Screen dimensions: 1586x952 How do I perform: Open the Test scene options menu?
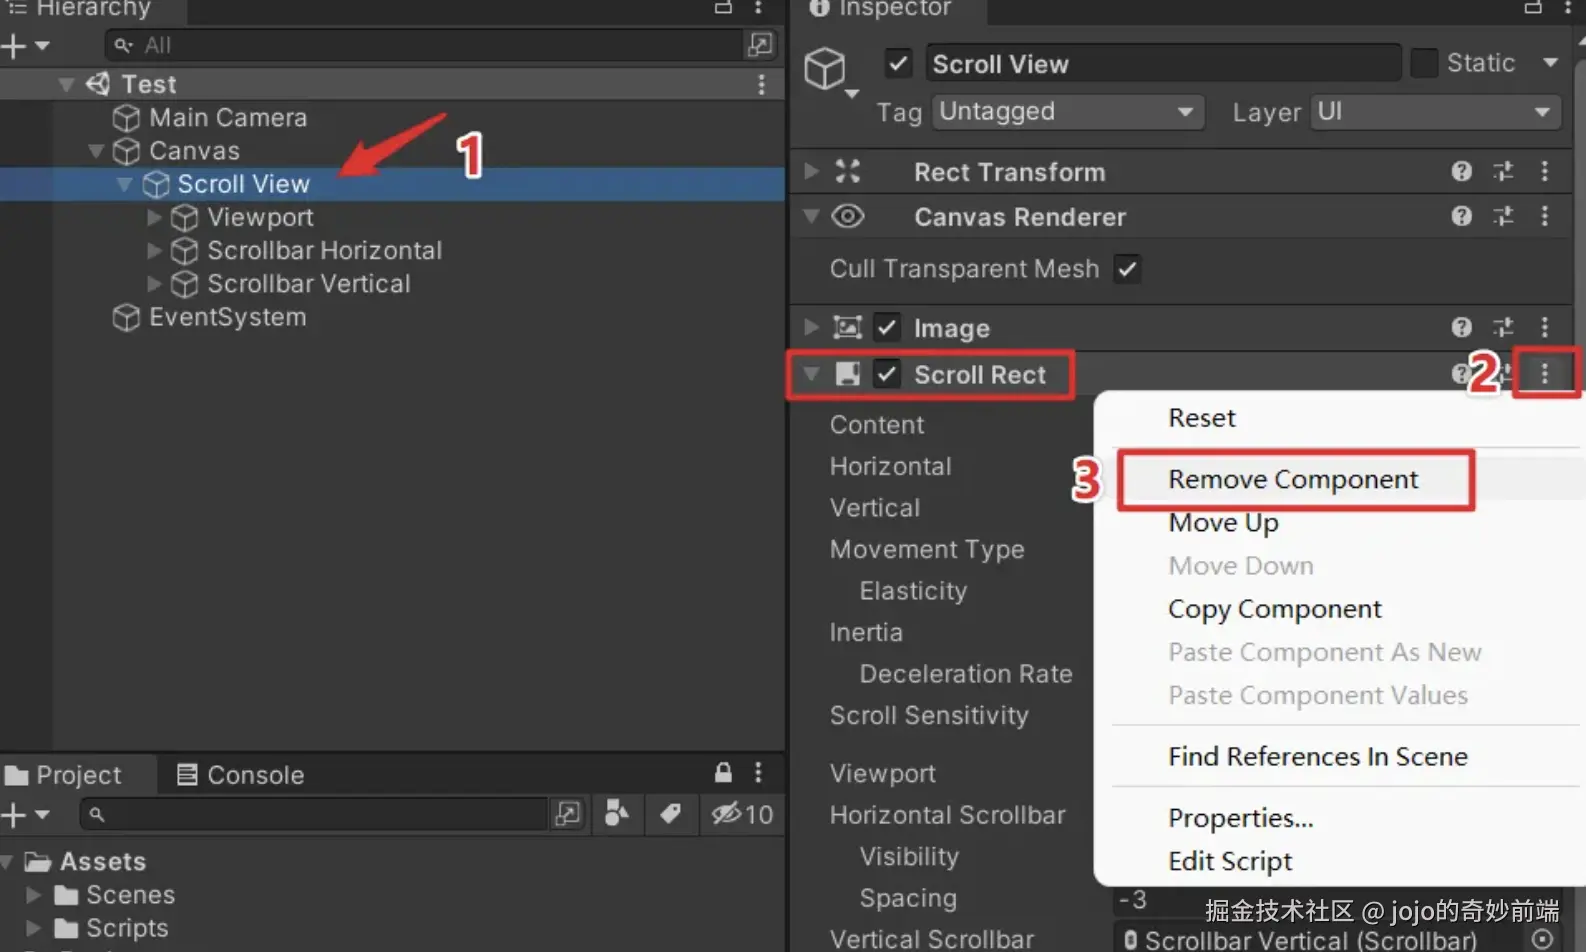762,84
